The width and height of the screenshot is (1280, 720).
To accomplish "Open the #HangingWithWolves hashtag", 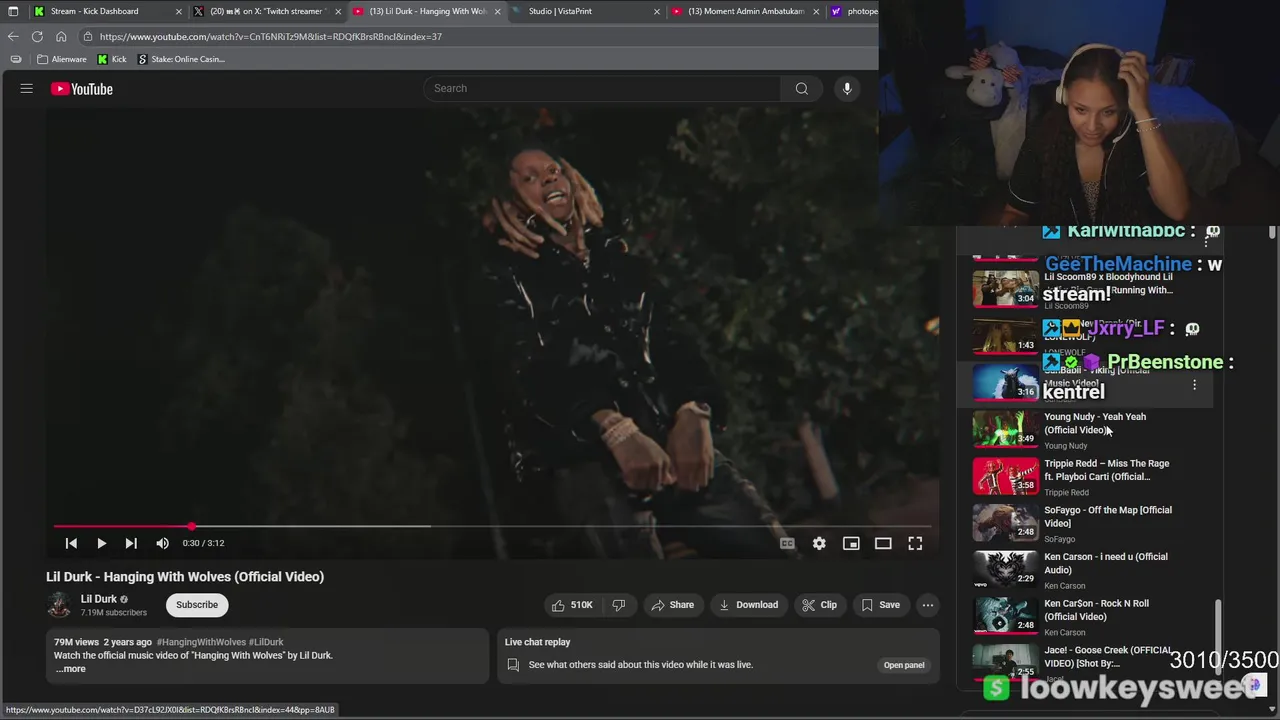I will point(201,642).
